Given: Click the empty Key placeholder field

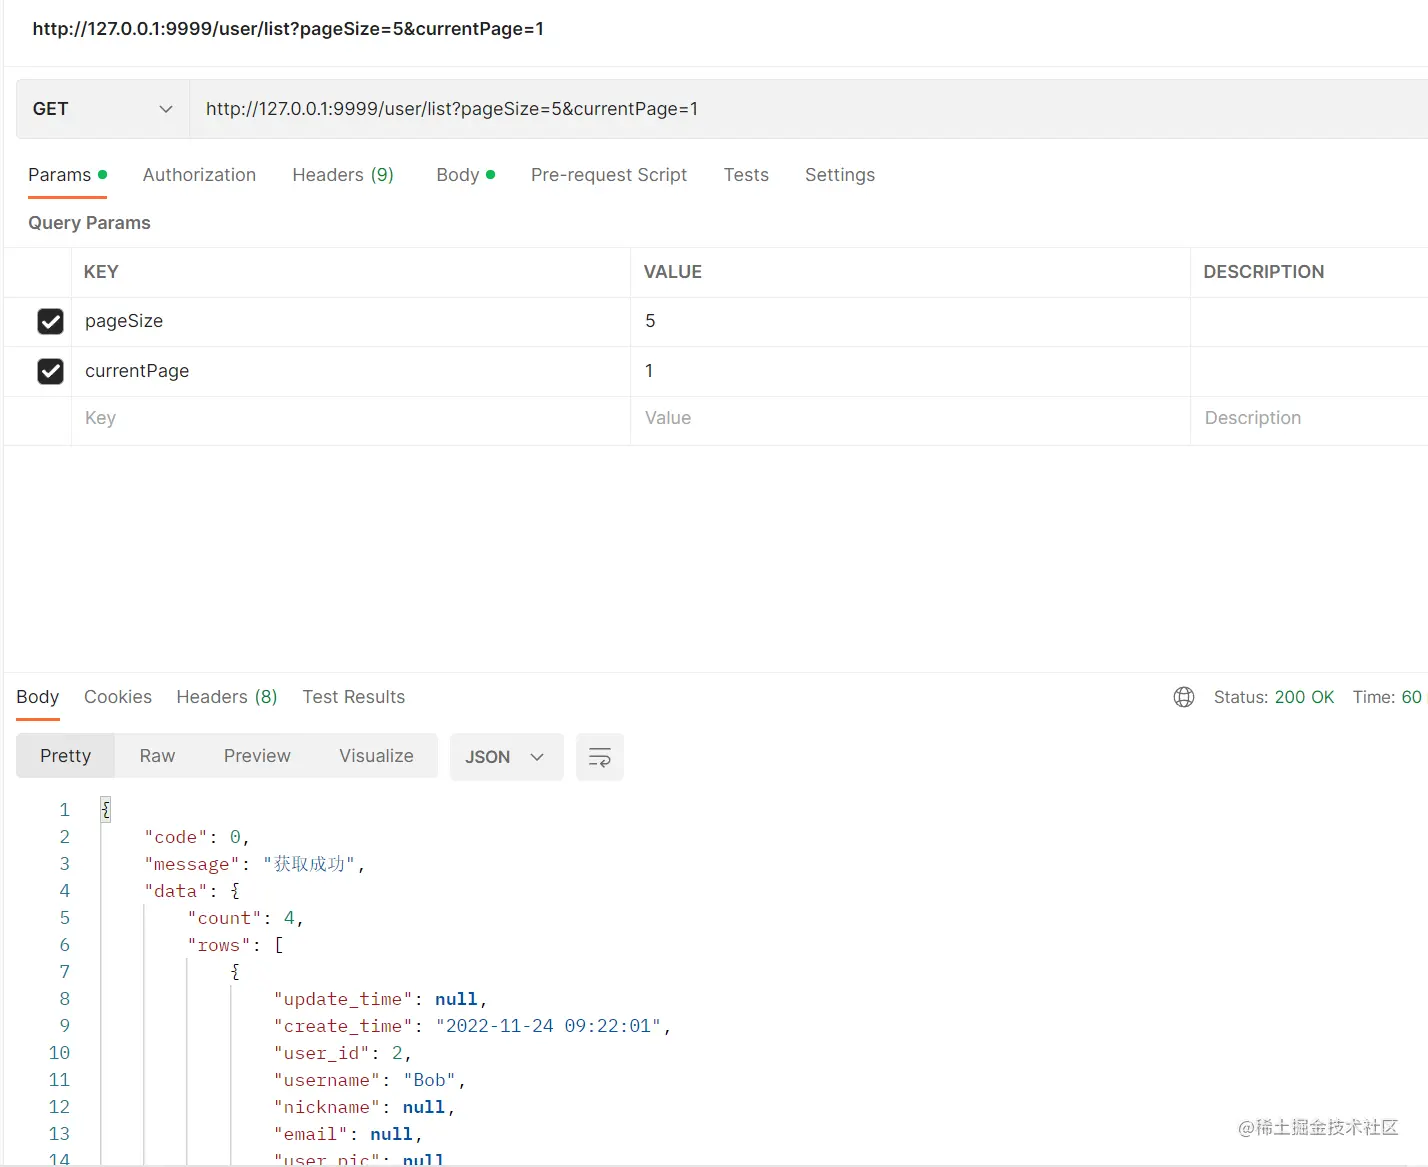Looking at the screenshot, I should [x=351, y=419].
